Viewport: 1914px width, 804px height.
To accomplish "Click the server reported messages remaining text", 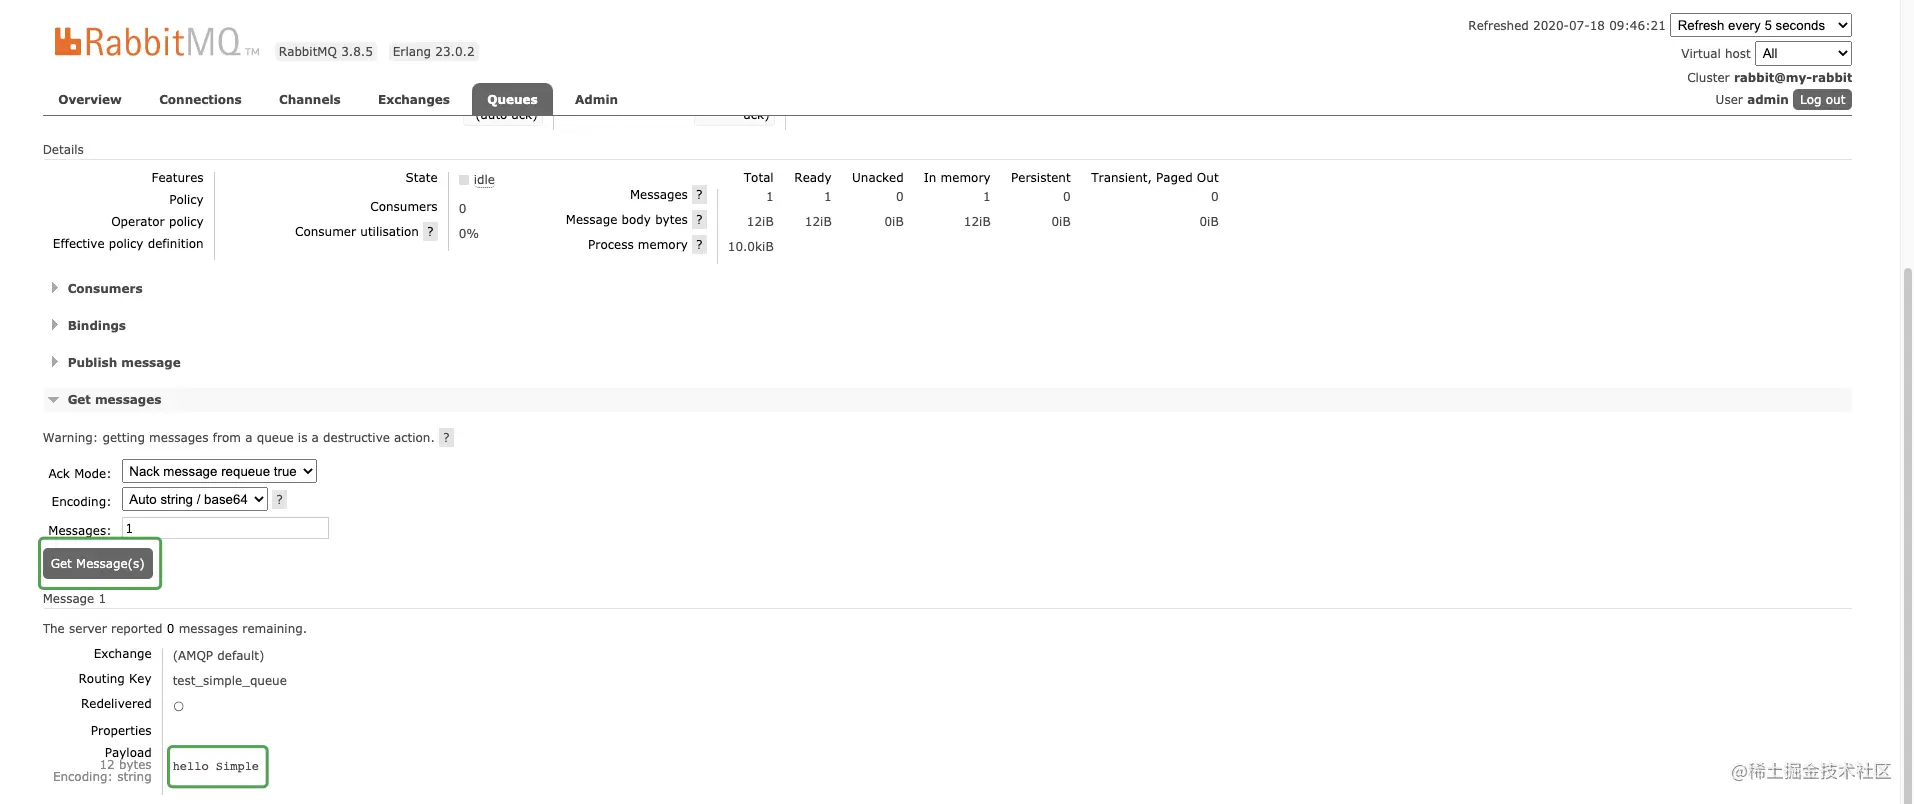I will tap(175, 629).
